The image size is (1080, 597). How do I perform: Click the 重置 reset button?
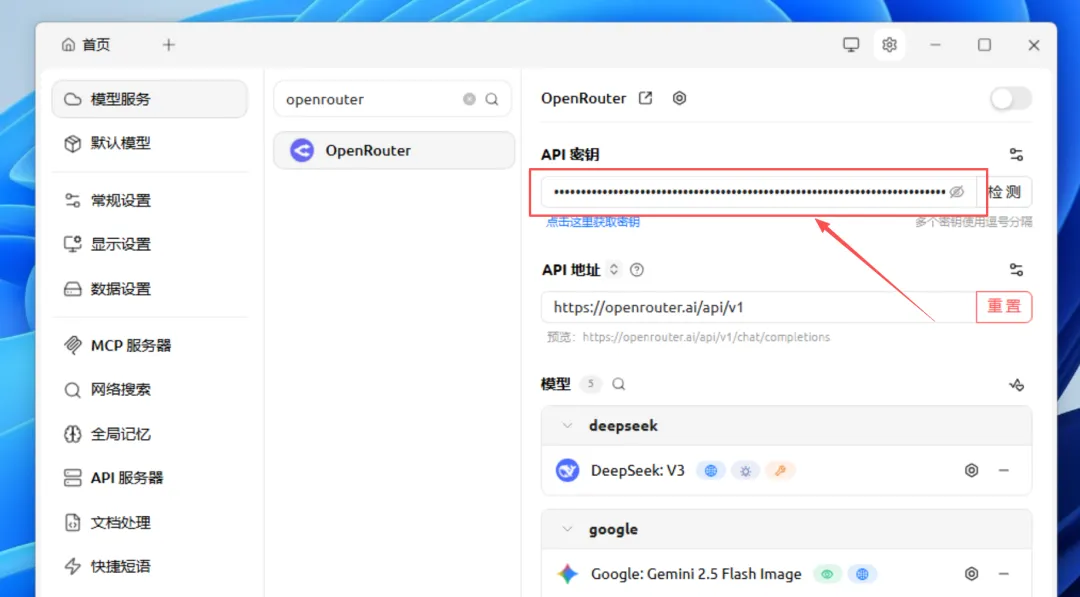pyautogui.click(x=1004, y=307)
